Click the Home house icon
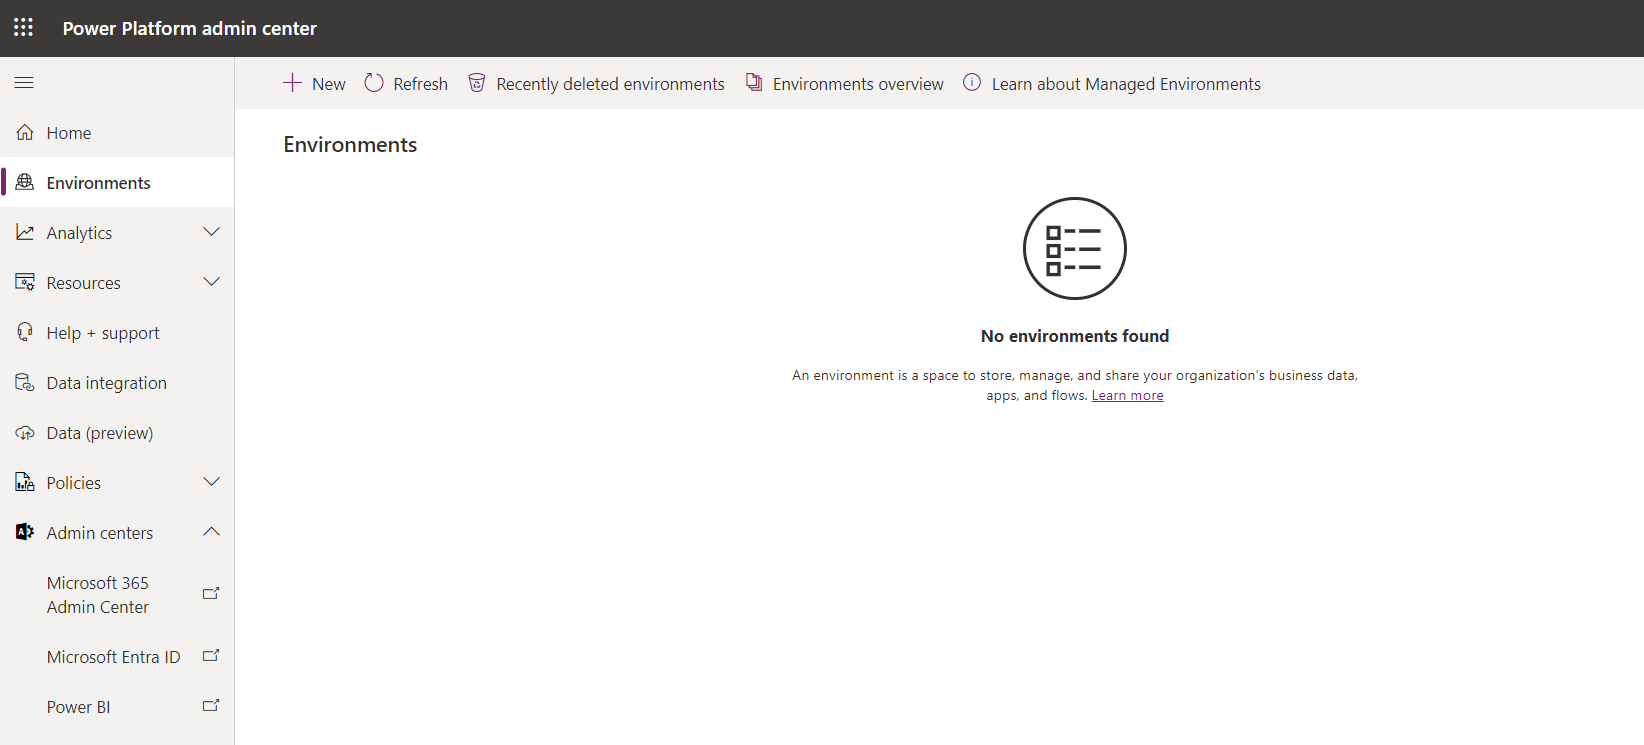Viewport: 1644px width, 745px height. click(25, 132)
